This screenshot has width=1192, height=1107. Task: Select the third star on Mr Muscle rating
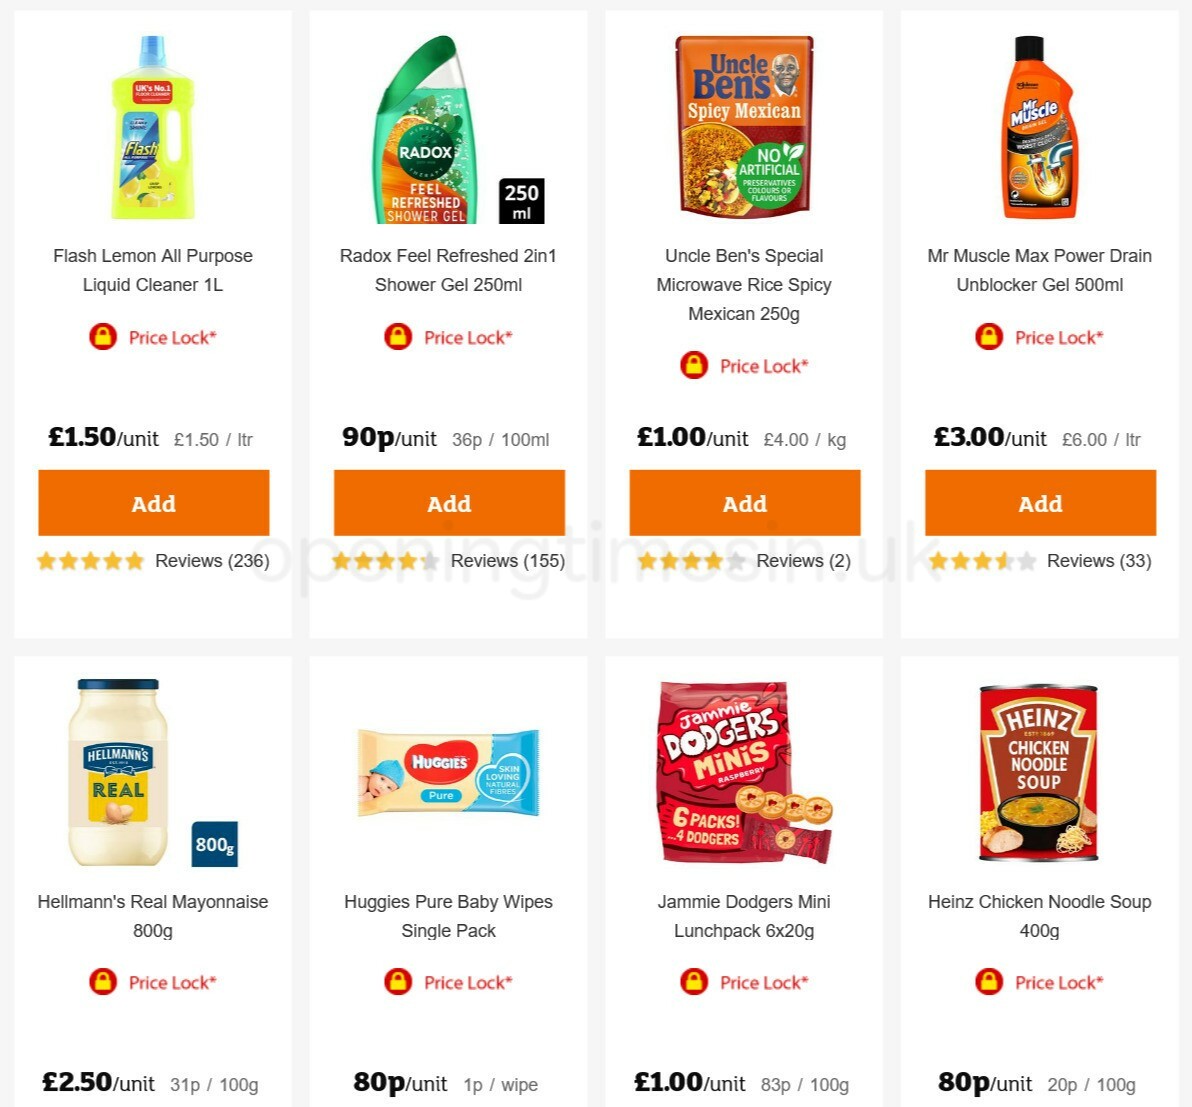point(982,561)
